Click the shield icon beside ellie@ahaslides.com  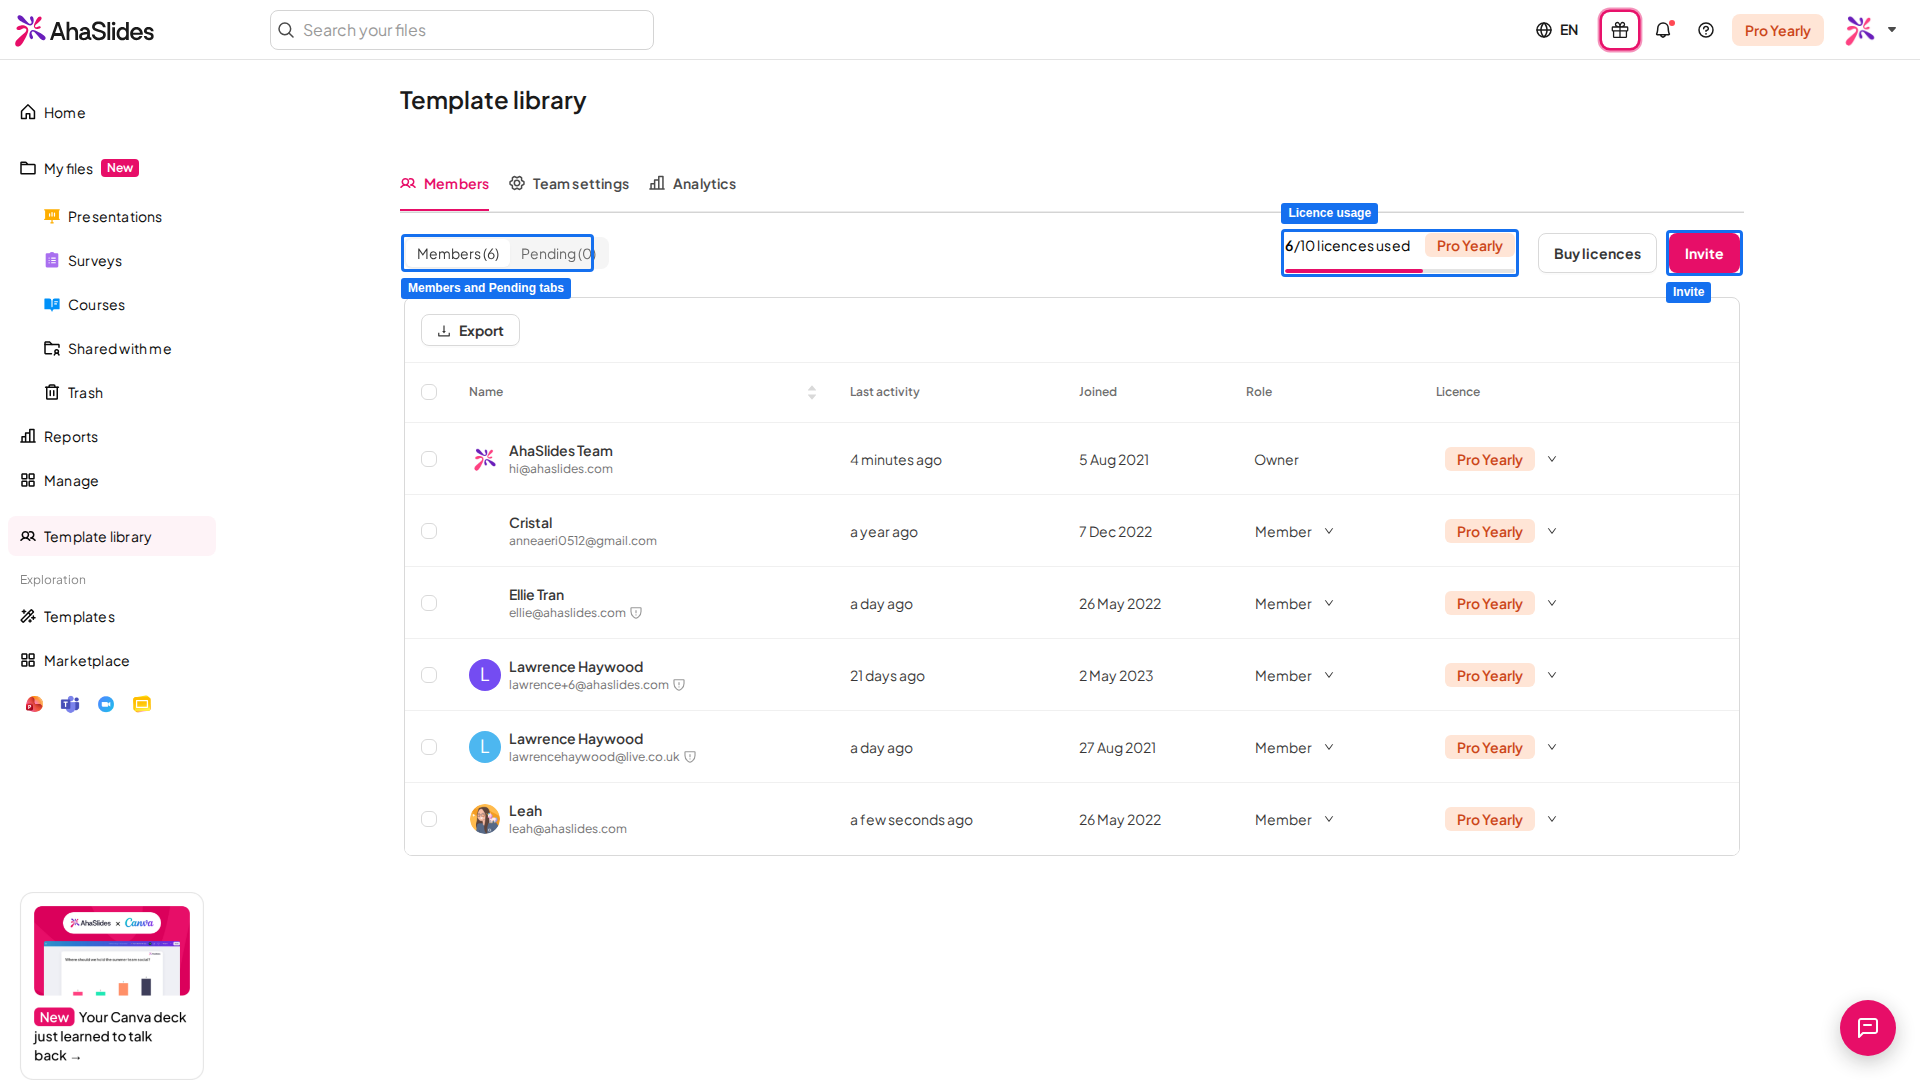[x=636, y=613]
